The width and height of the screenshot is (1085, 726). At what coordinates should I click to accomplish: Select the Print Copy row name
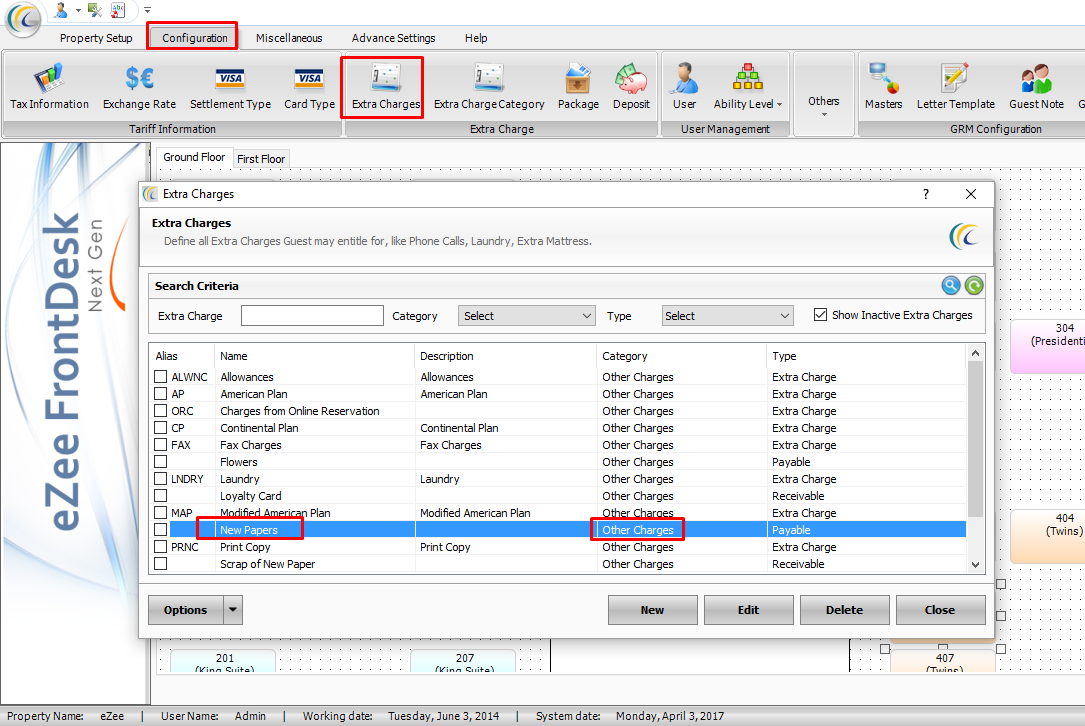point(245,547)
